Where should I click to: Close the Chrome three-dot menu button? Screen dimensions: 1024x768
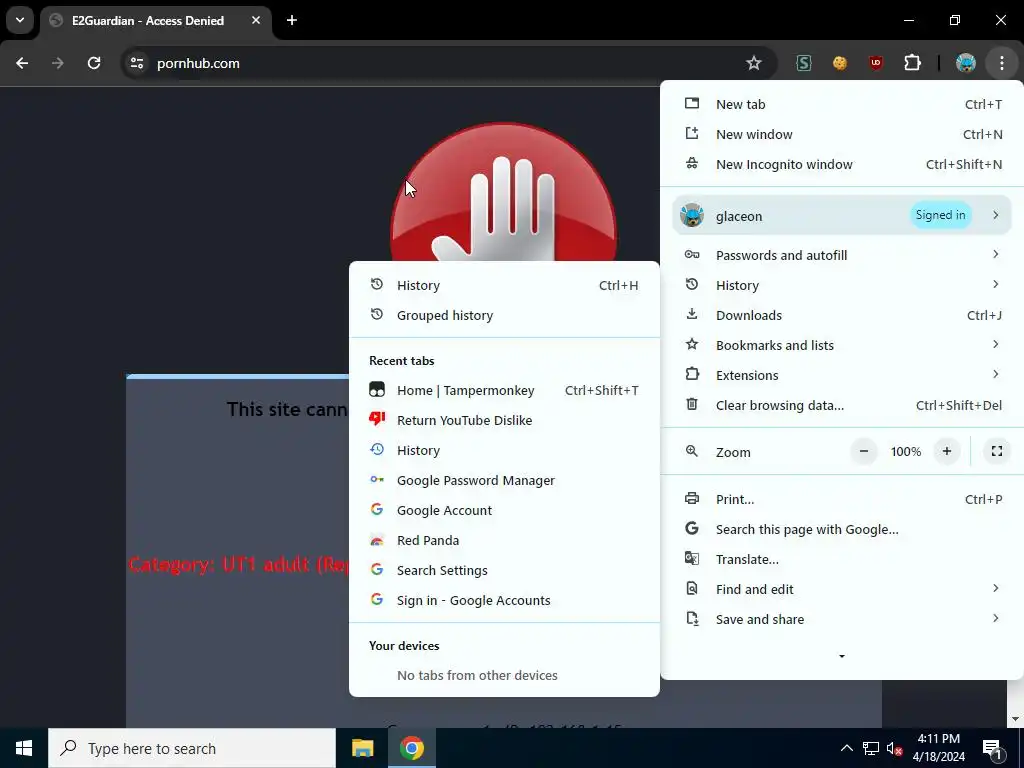click(x=1002, y=63)
